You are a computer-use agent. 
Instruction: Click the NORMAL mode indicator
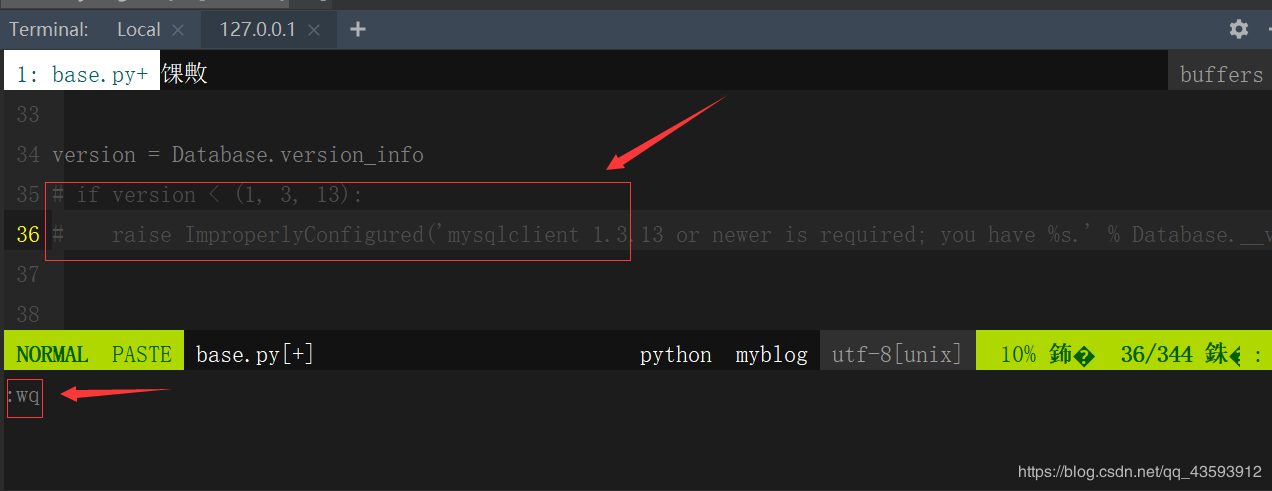pos(52,355)
